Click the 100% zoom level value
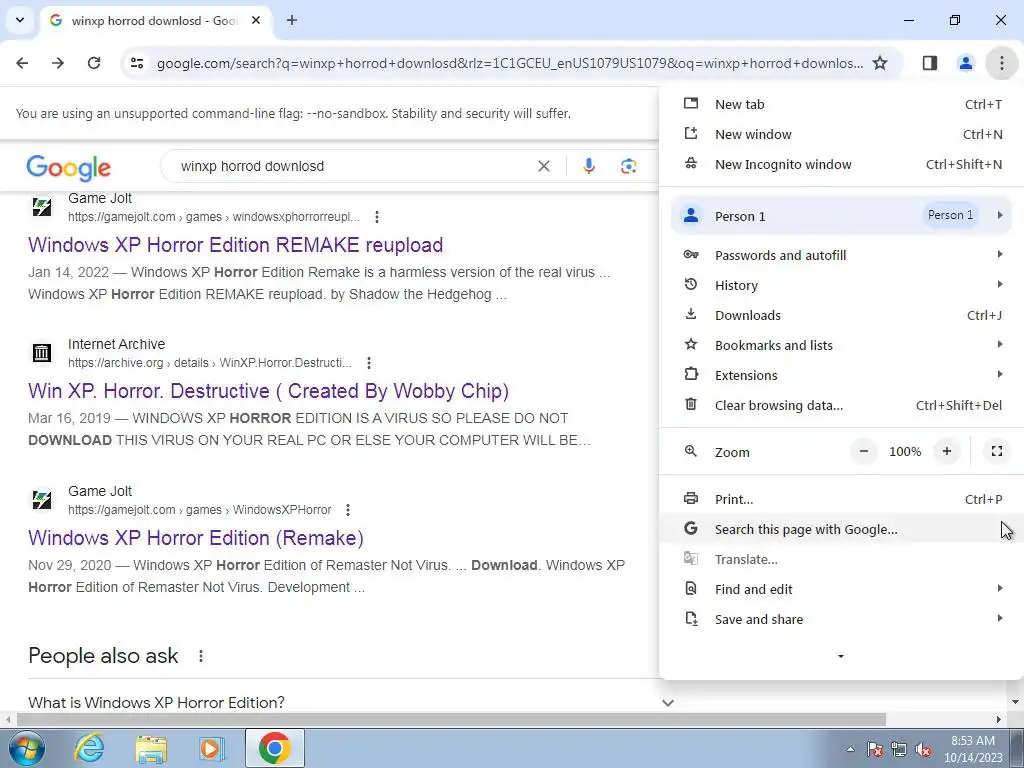1024x768 pixels. pos(905,451)
